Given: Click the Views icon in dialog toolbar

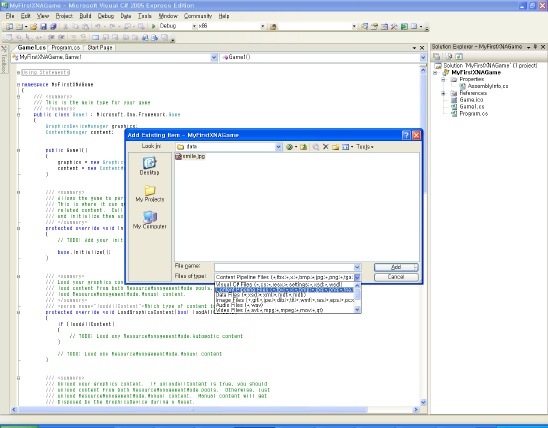Looking at the screenshot, I should [345, 147].
